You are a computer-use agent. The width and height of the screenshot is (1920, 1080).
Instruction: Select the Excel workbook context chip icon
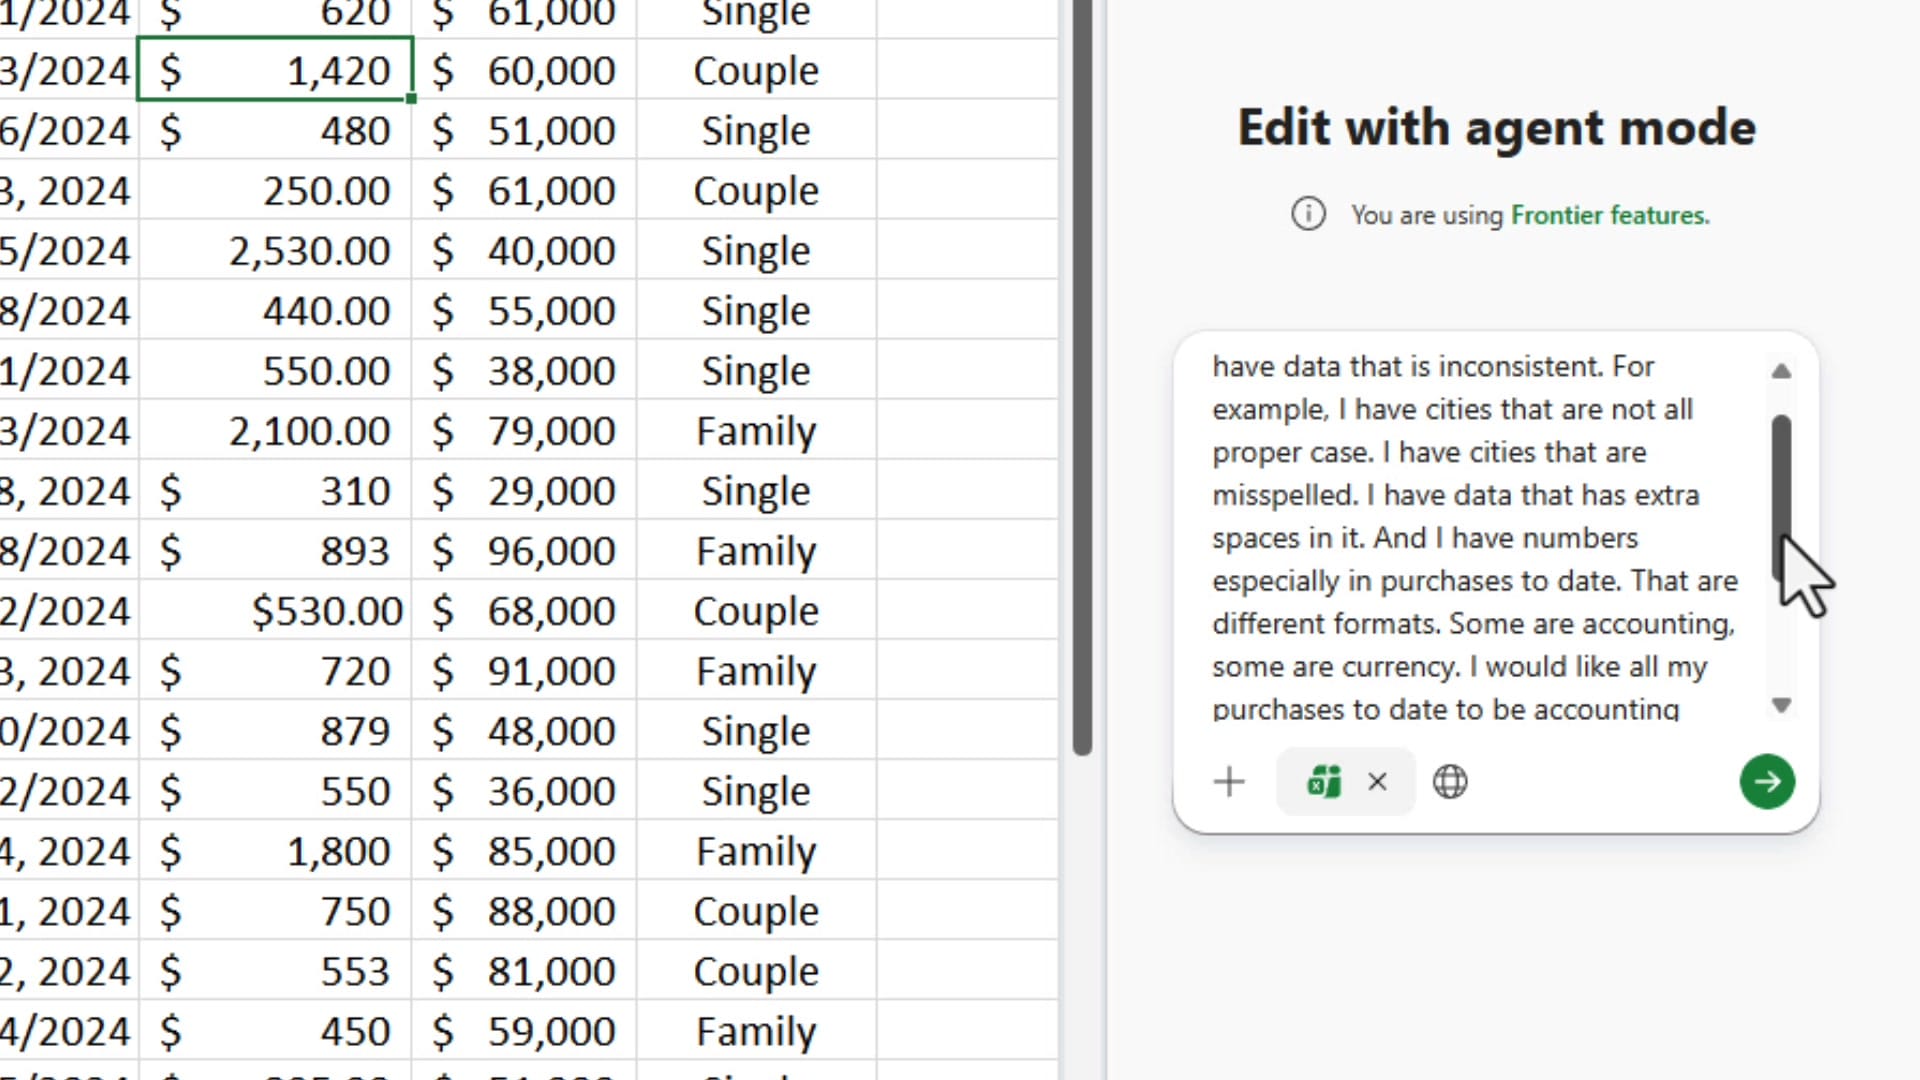pos(1323,782)
